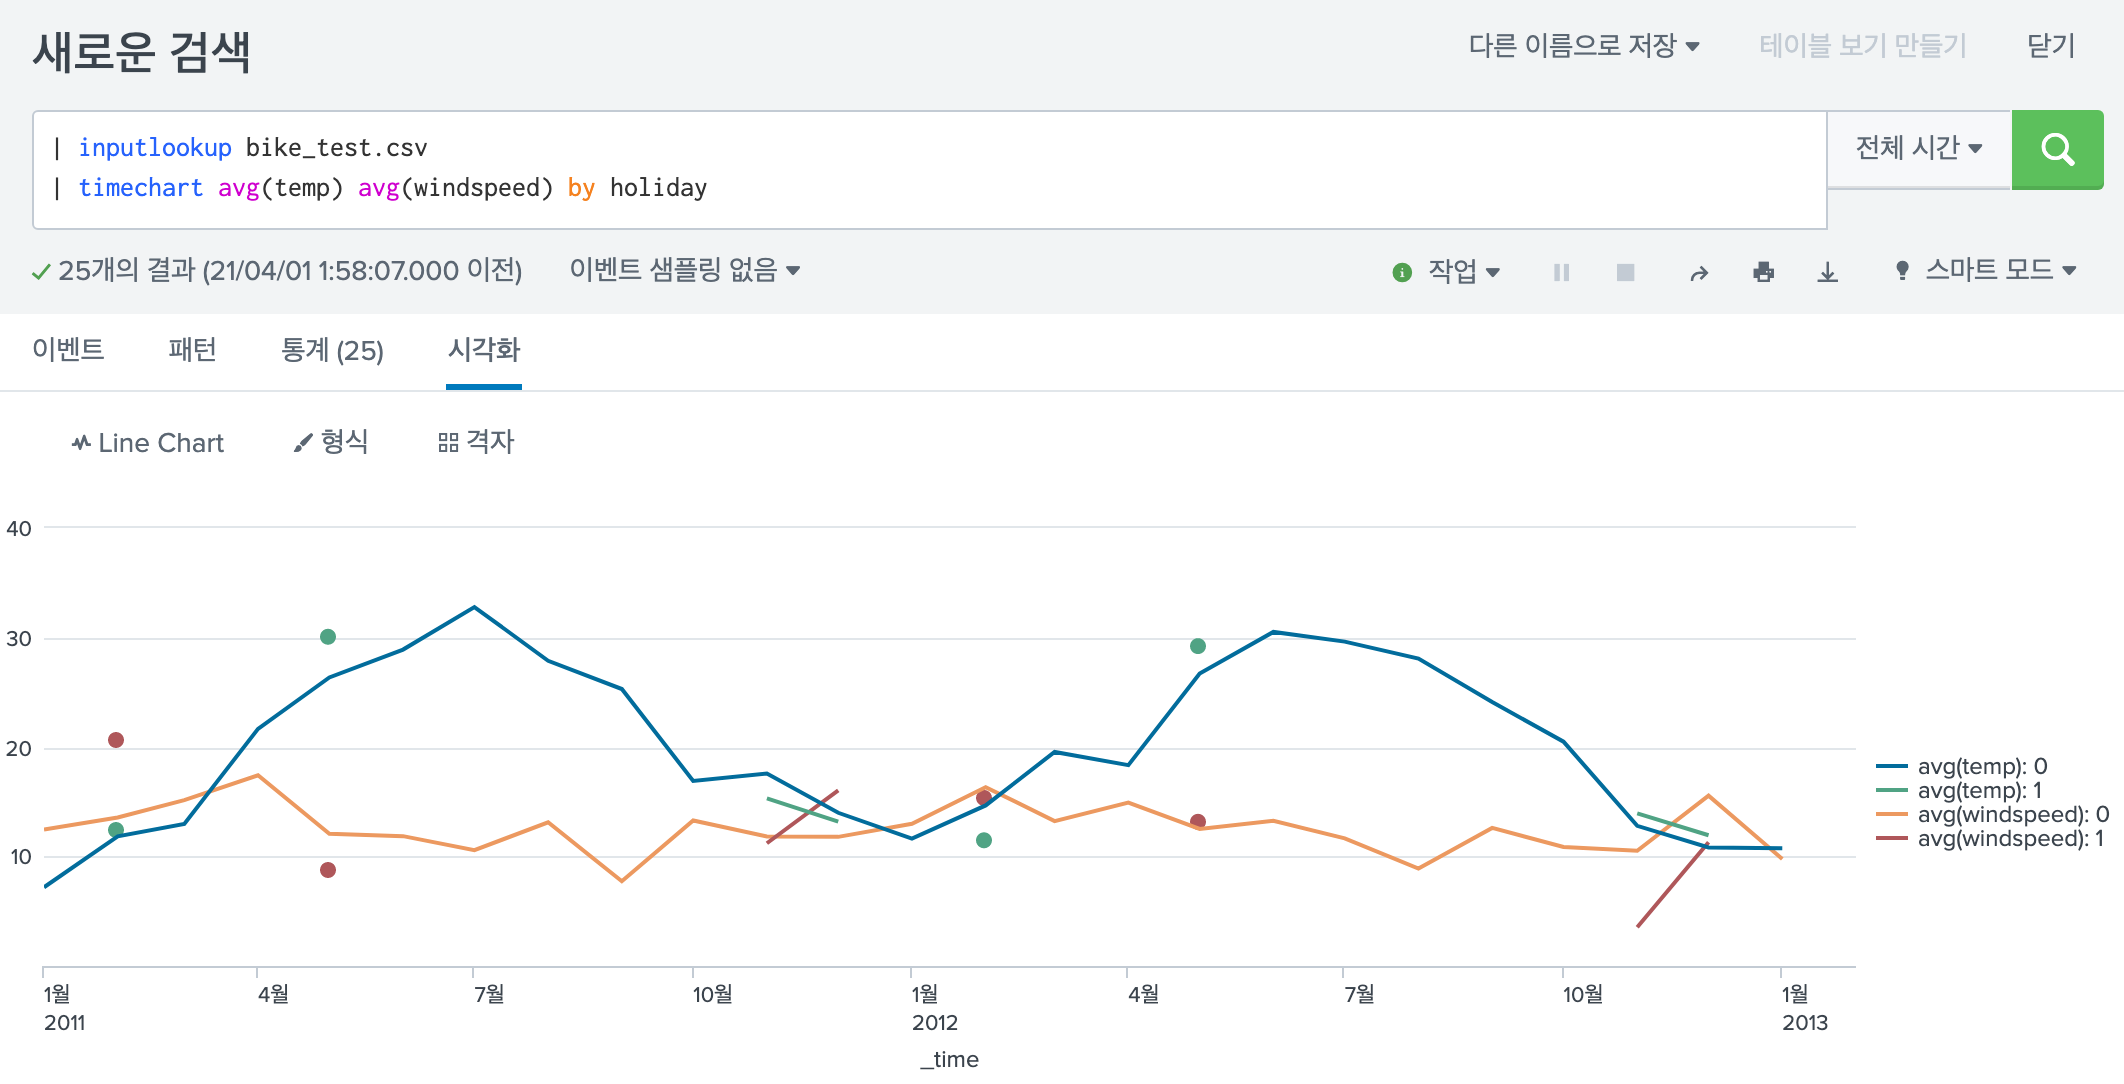Open the Line Chart visualization picker
2124x1084 pixels.
(x=148, y=443)
